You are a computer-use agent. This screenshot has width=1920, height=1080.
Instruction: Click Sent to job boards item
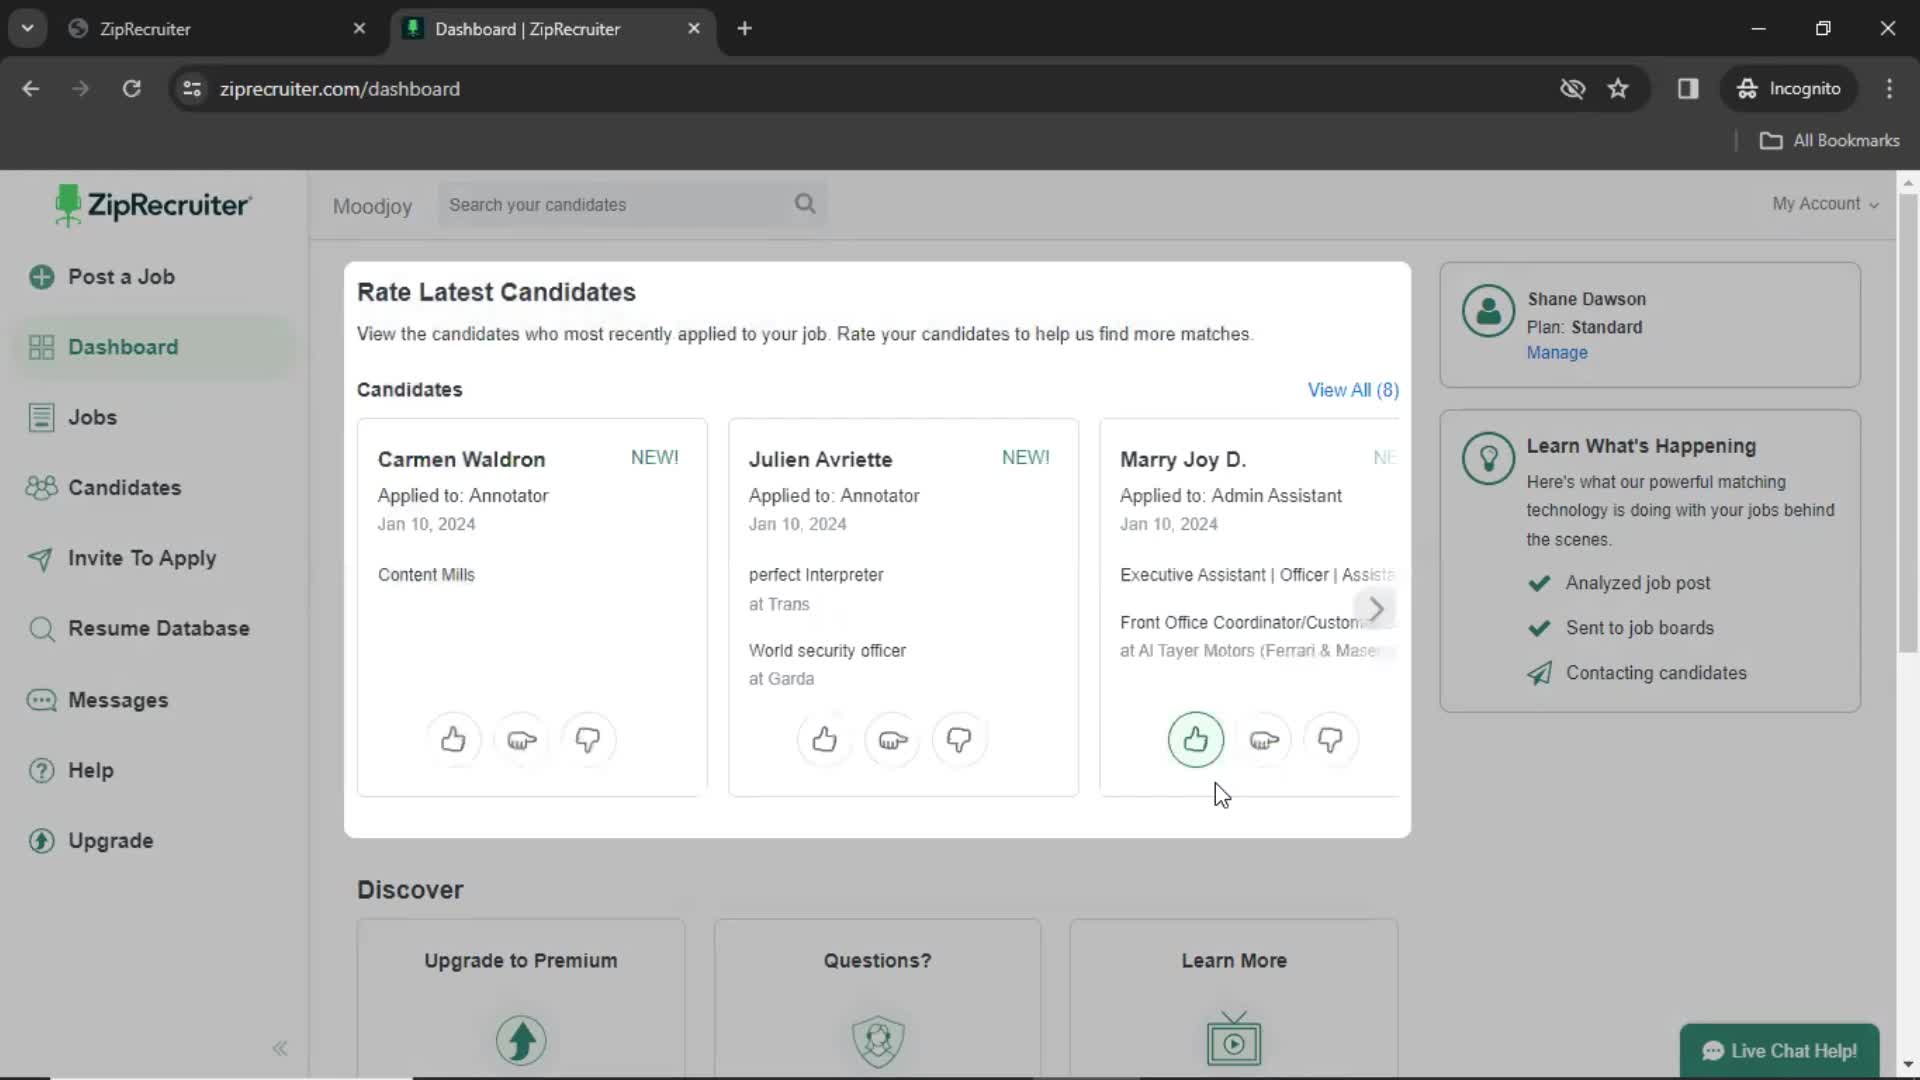tap(1621, 628)
